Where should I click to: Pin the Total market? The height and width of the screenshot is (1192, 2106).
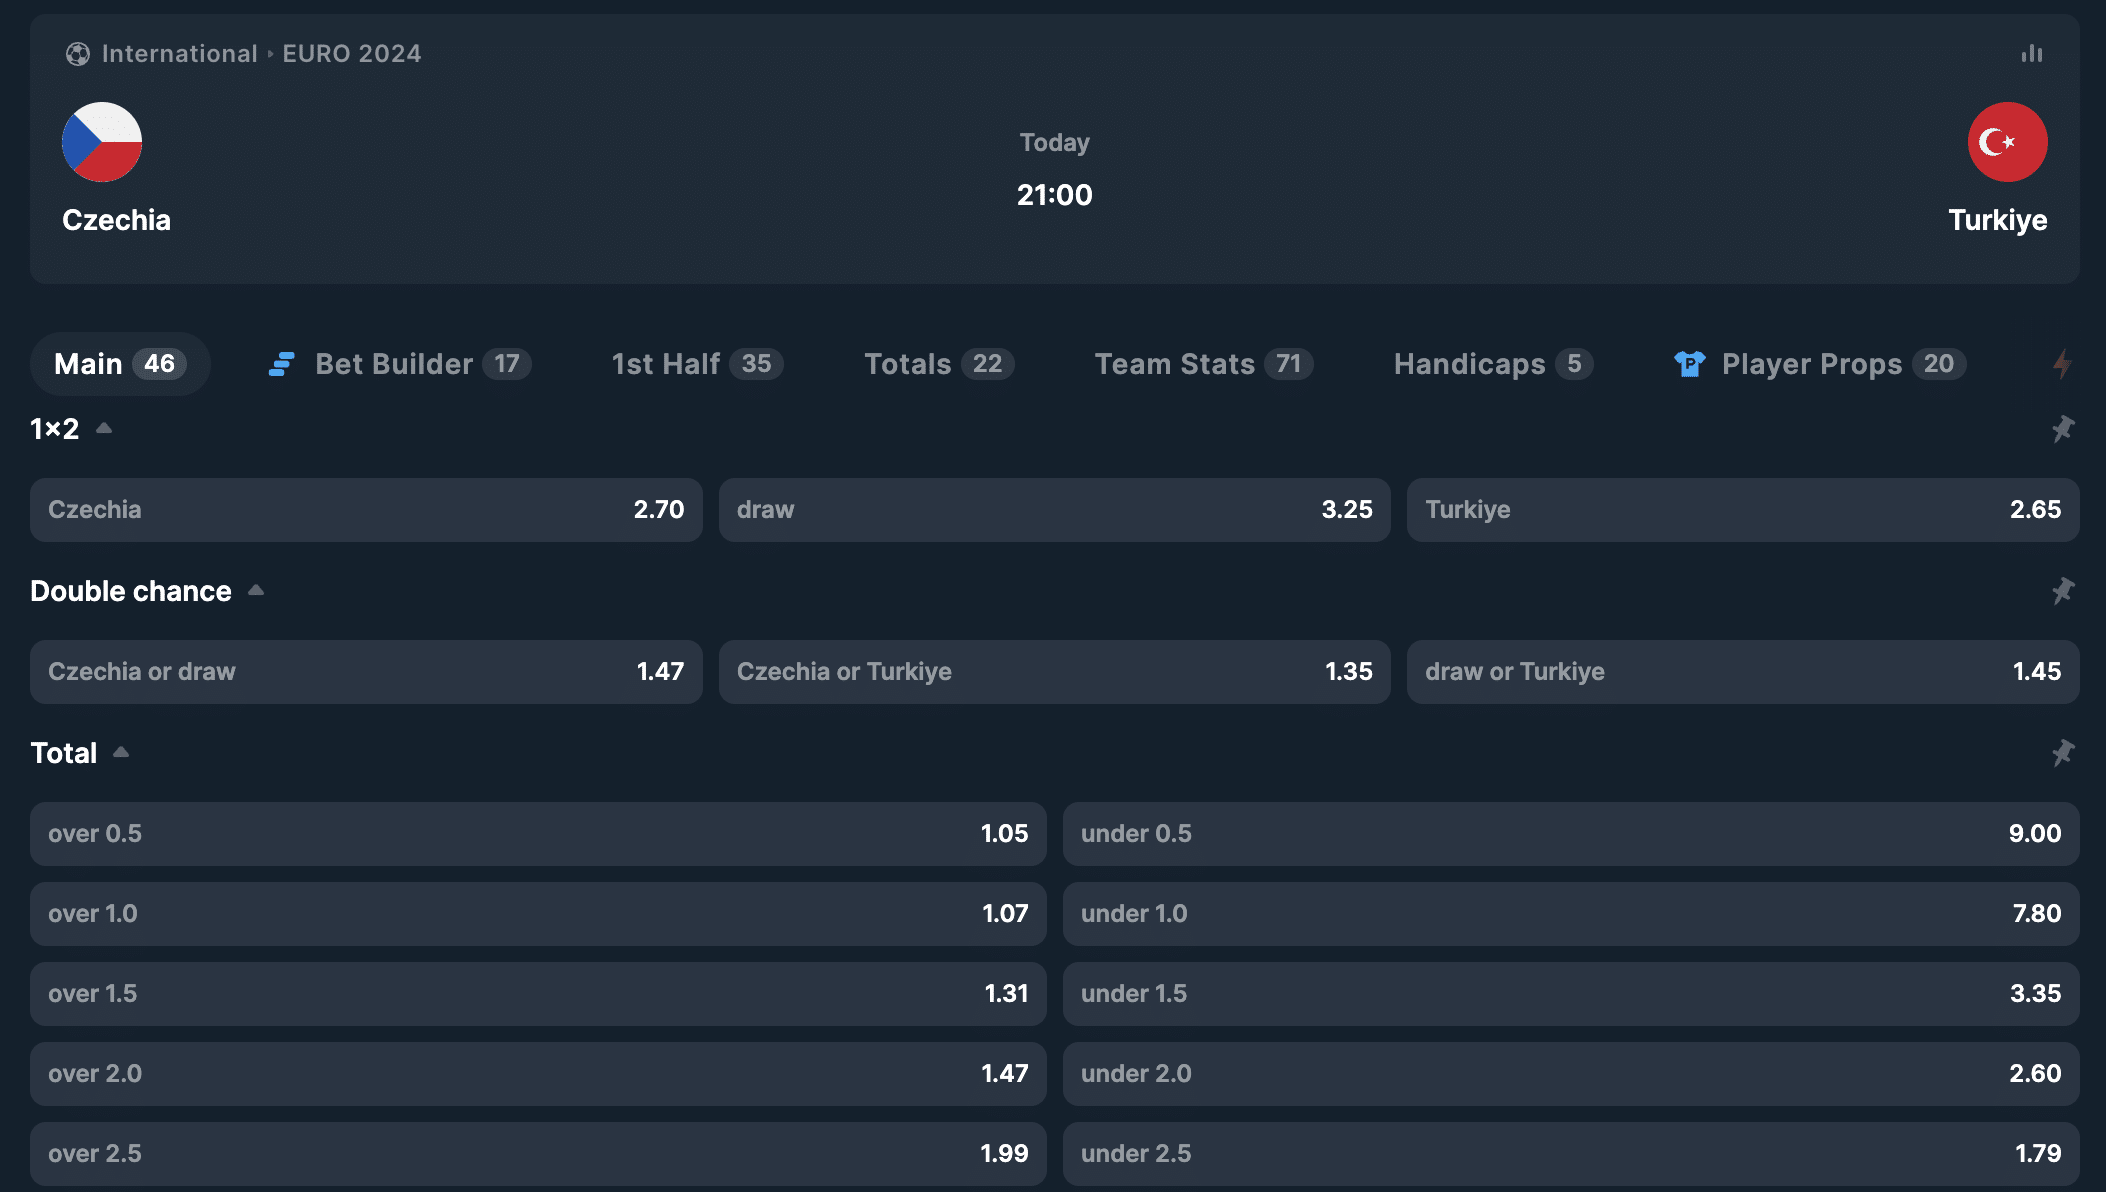[x=2062, y=753]
